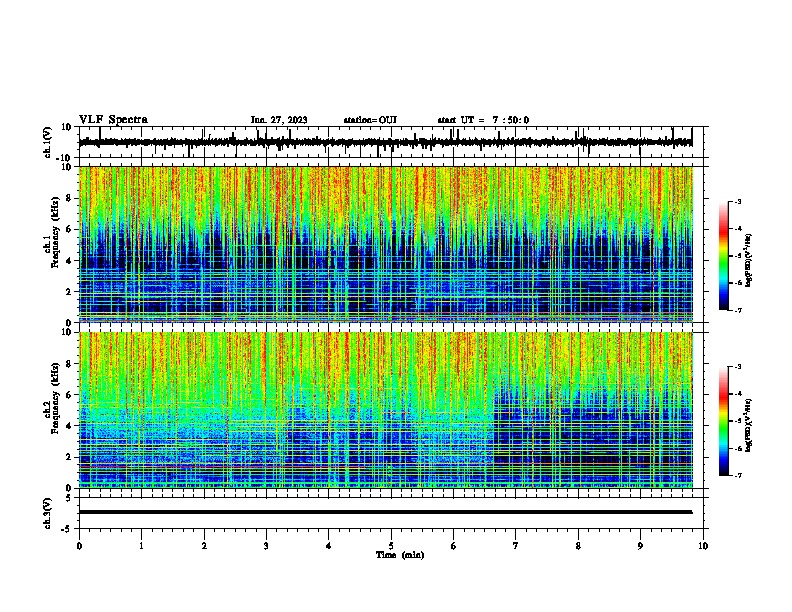Click the "ch.1(V)" axis label
This screenshot has height=612, width=792.
[48, 142]
